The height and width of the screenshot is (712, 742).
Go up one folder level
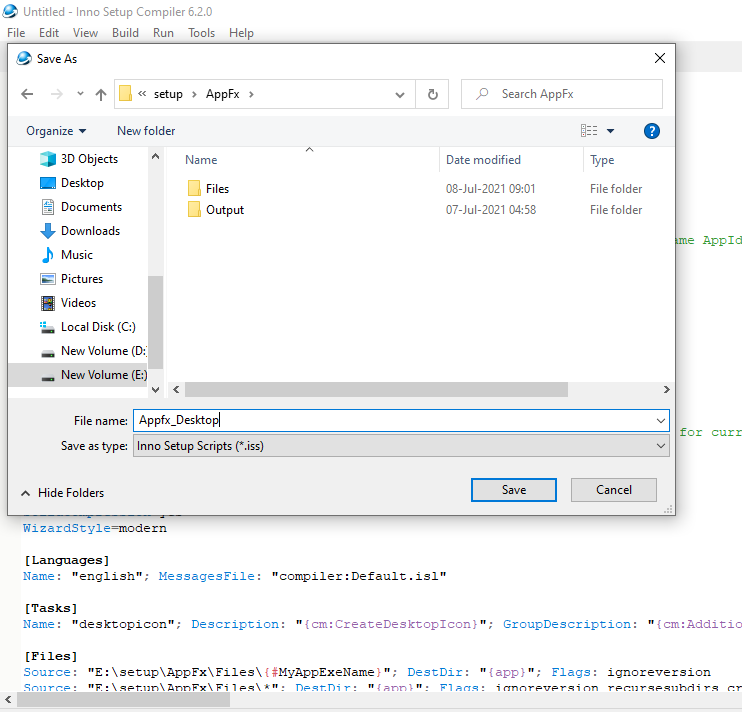pos(101,95)
